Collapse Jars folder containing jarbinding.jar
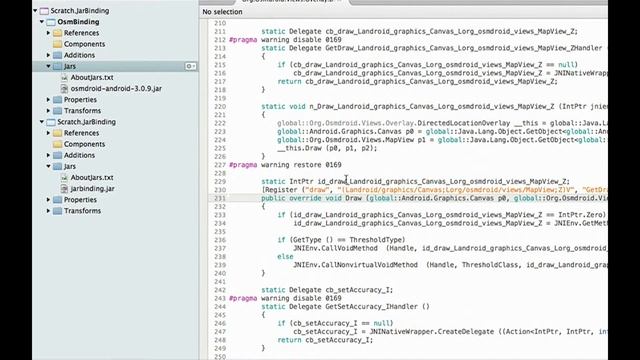The width and height of the screenshot is (640, 360). pyautogui.click(x=49, y=166)
